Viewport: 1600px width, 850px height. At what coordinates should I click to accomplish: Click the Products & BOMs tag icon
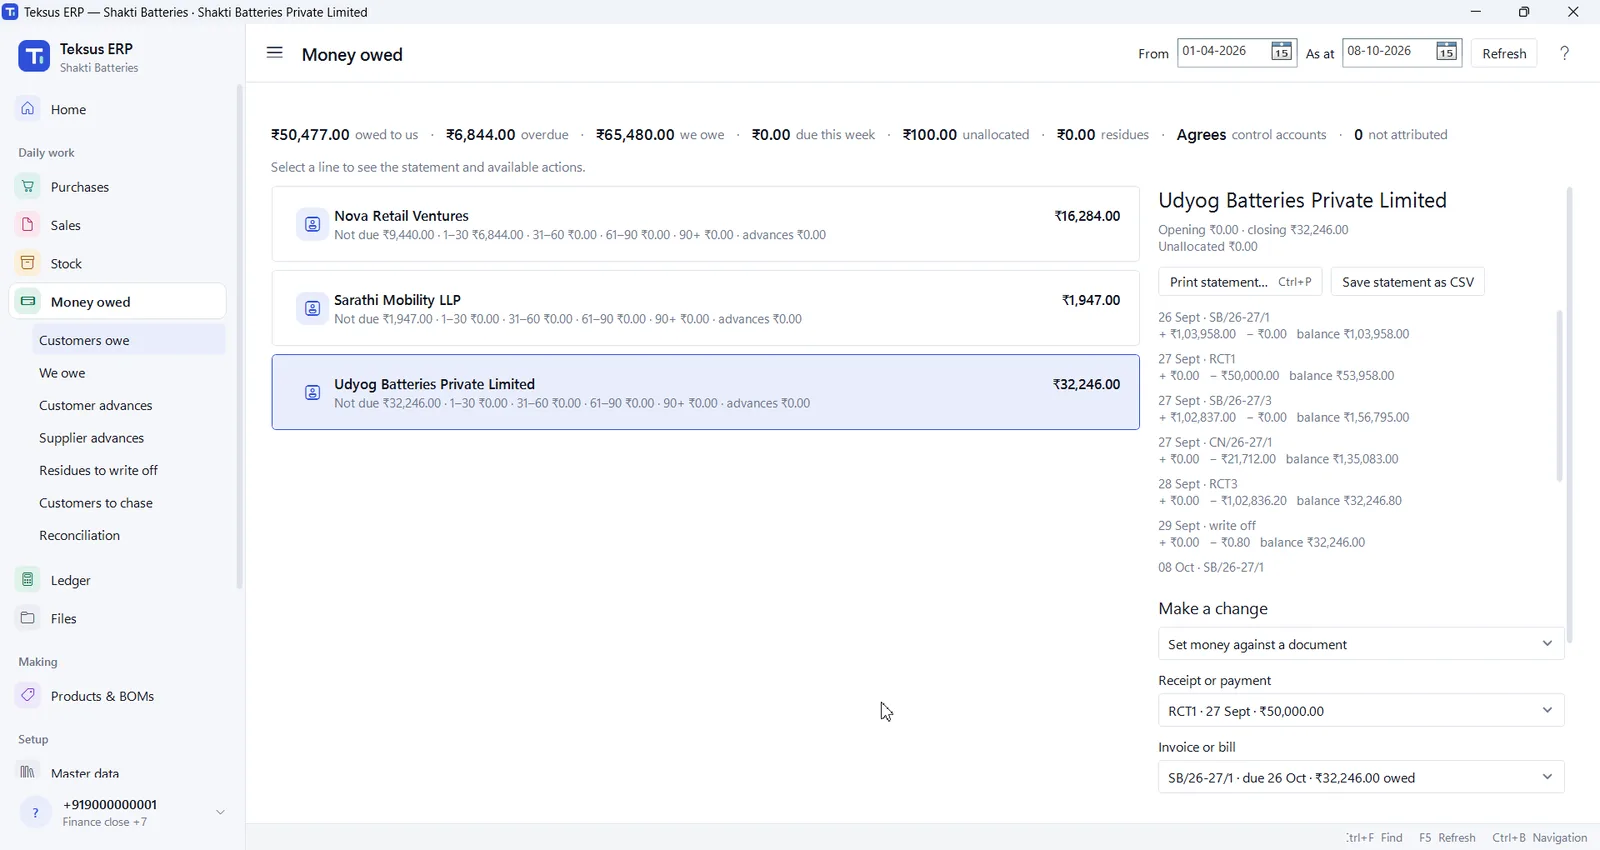28,695
